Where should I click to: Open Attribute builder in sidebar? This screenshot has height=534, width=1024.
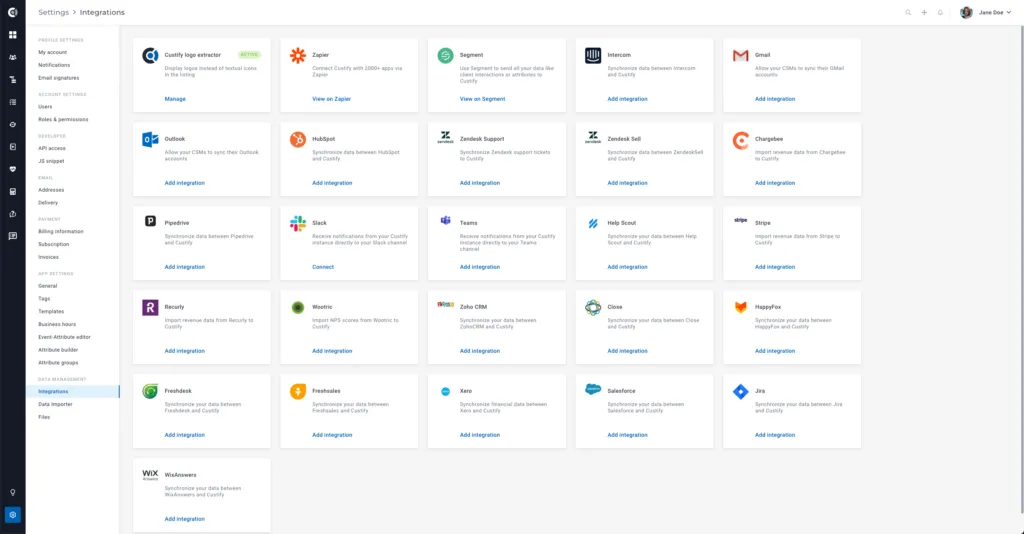58,350
